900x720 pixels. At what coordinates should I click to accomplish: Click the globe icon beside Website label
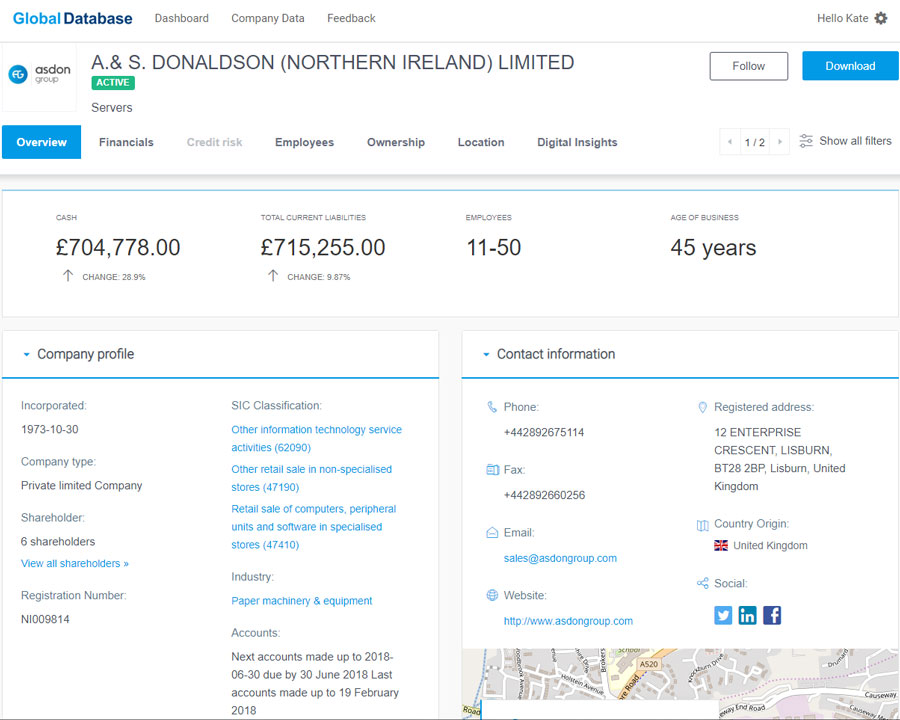click(x=492, y=595)
